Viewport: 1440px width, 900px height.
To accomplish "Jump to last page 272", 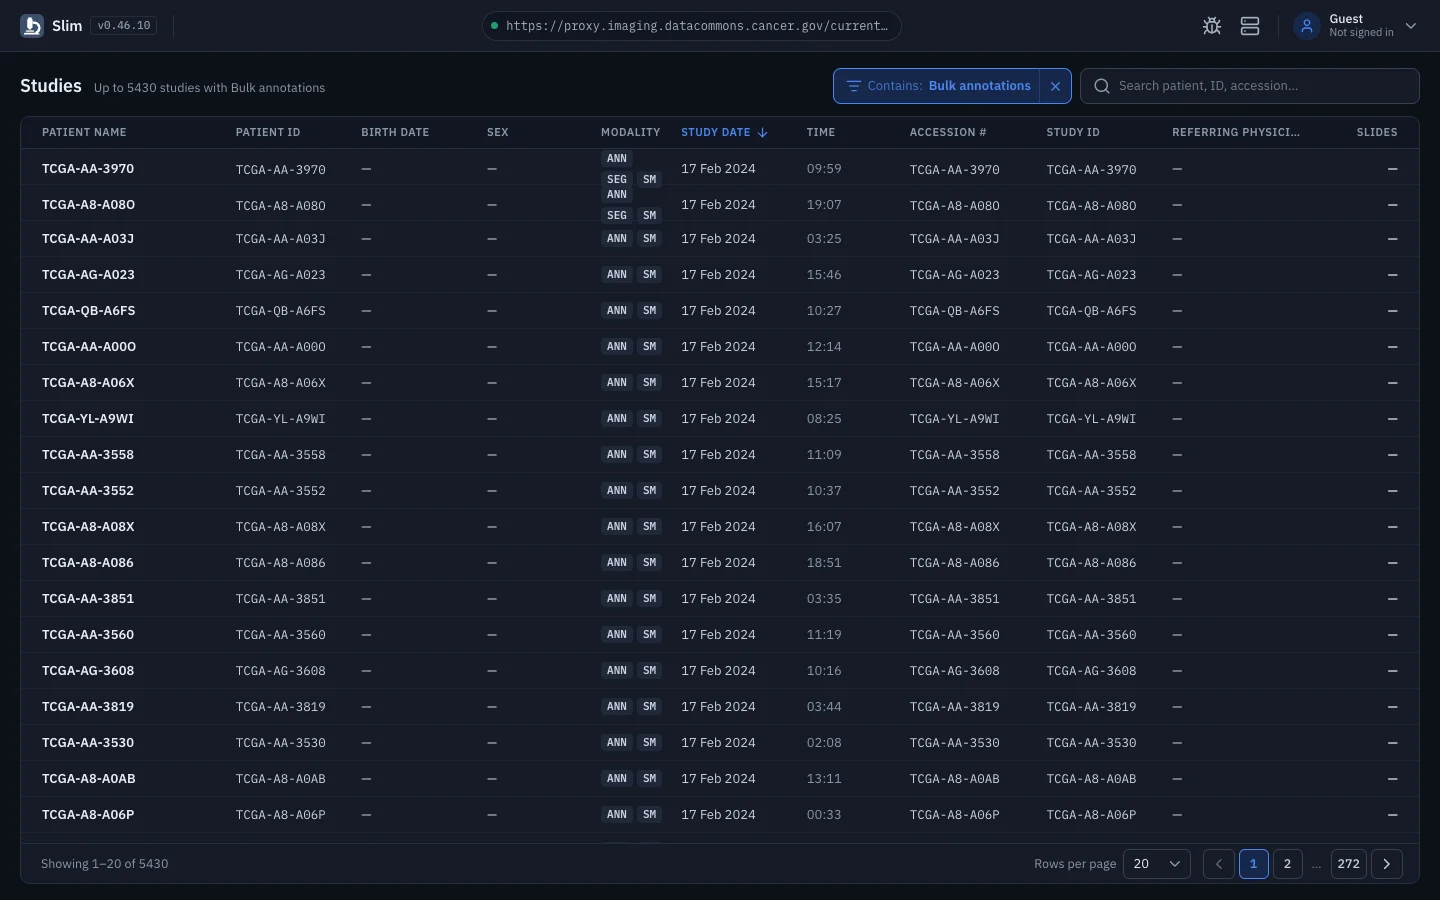I will click(1349, 864).
